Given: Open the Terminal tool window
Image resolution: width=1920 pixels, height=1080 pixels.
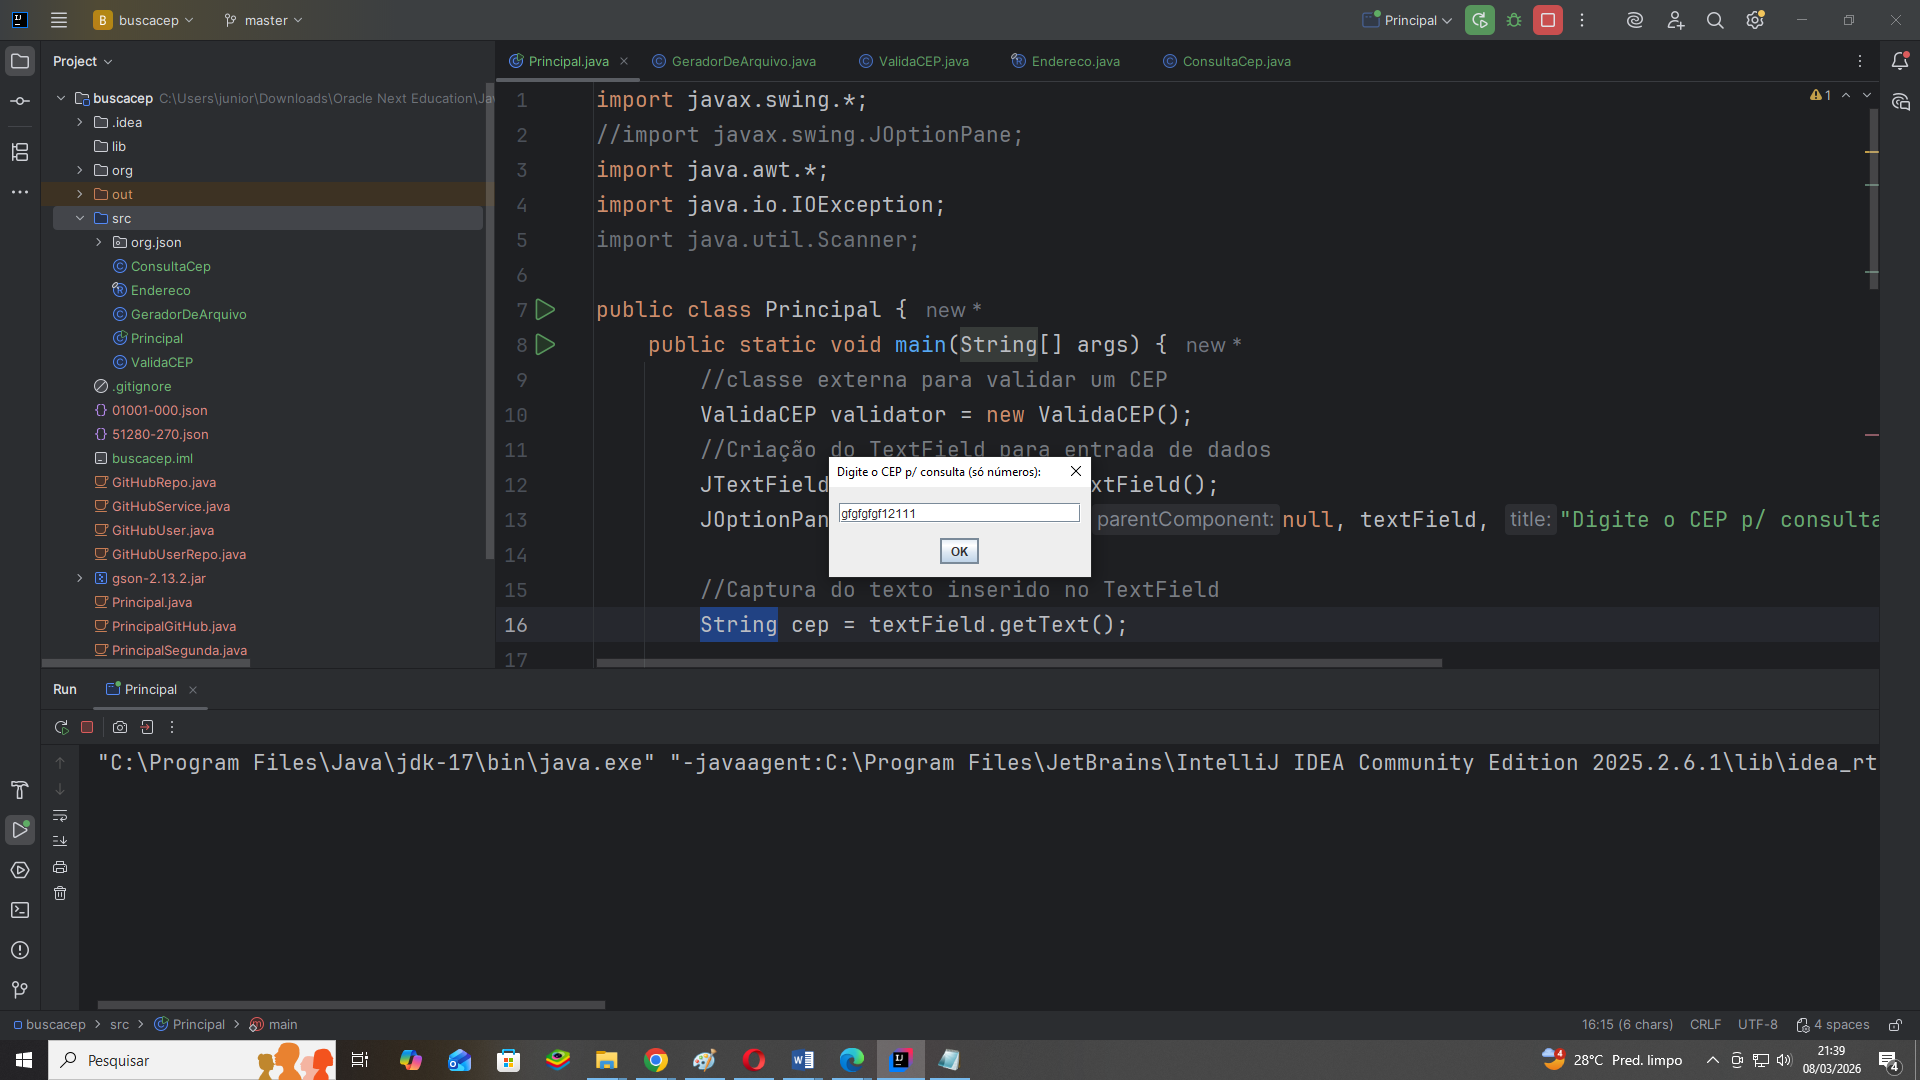Looking at the screenshot, I should click(20, 910).
